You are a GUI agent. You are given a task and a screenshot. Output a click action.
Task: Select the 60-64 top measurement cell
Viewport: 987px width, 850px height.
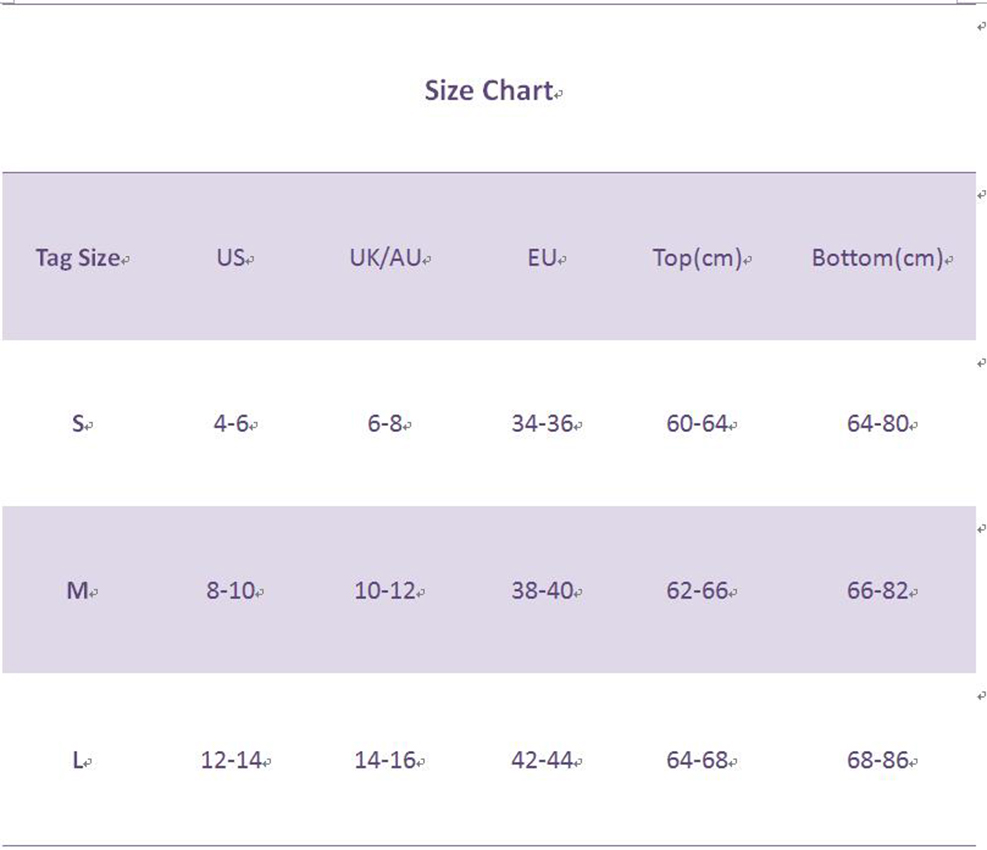pyautogui.click(x=697, y=424)
